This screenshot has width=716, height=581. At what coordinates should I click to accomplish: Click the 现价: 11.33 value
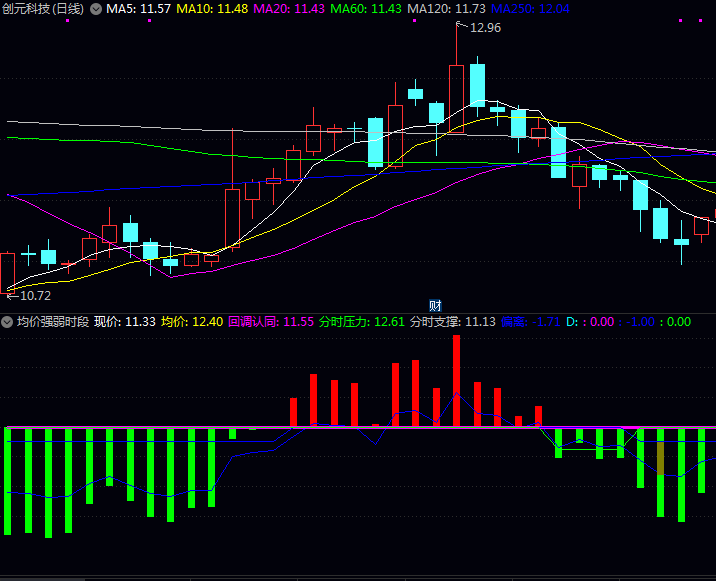[x=125, y=322]
